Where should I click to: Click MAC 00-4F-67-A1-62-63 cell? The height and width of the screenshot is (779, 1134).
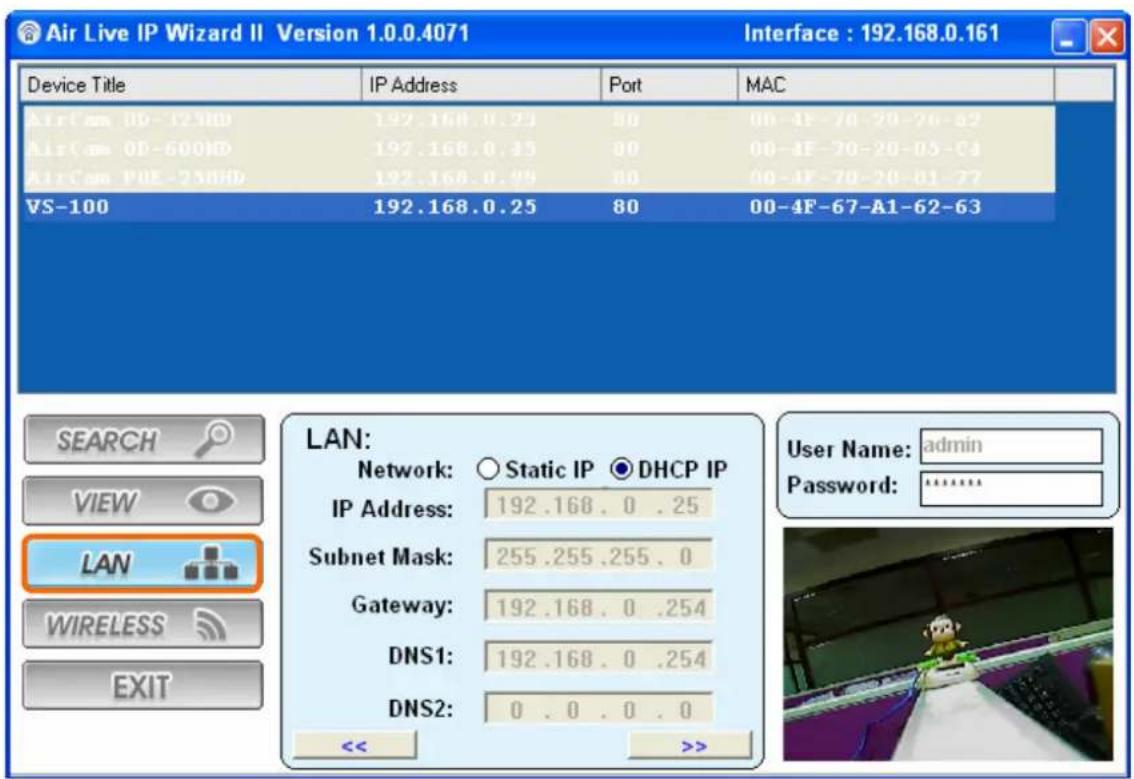pos(865,207)
